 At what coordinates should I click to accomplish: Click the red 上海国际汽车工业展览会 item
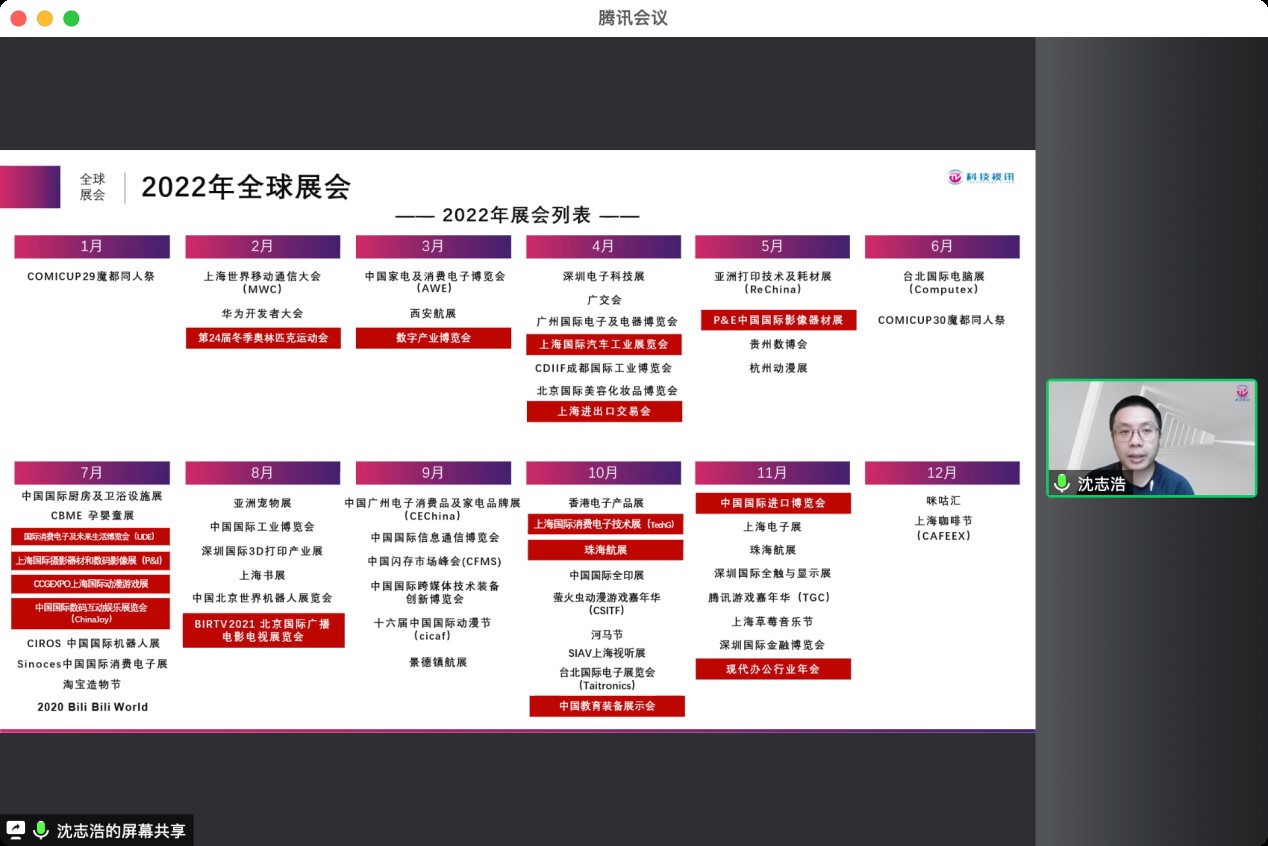coord(604,344)
